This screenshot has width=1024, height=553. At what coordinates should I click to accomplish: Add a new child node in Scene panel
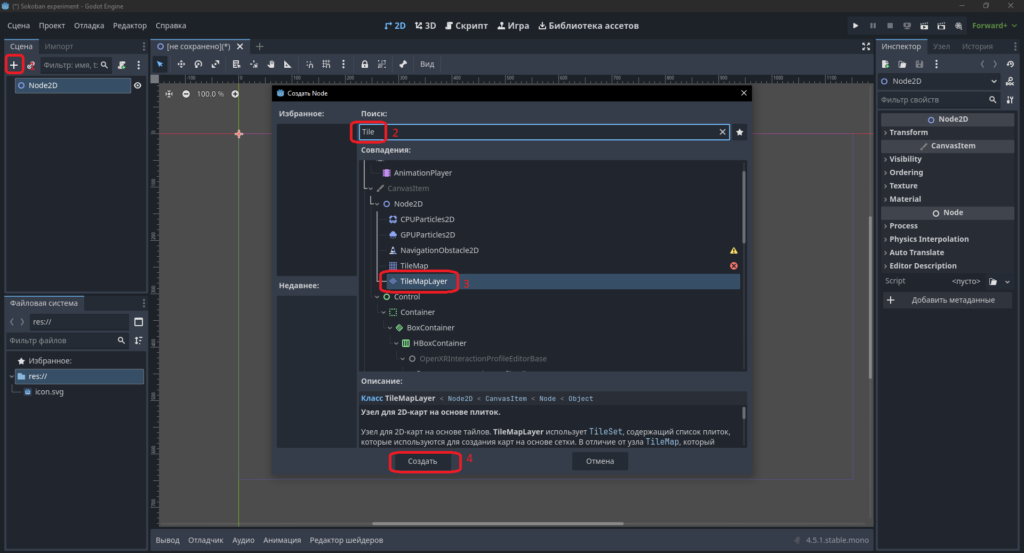[x=14, y=65]
